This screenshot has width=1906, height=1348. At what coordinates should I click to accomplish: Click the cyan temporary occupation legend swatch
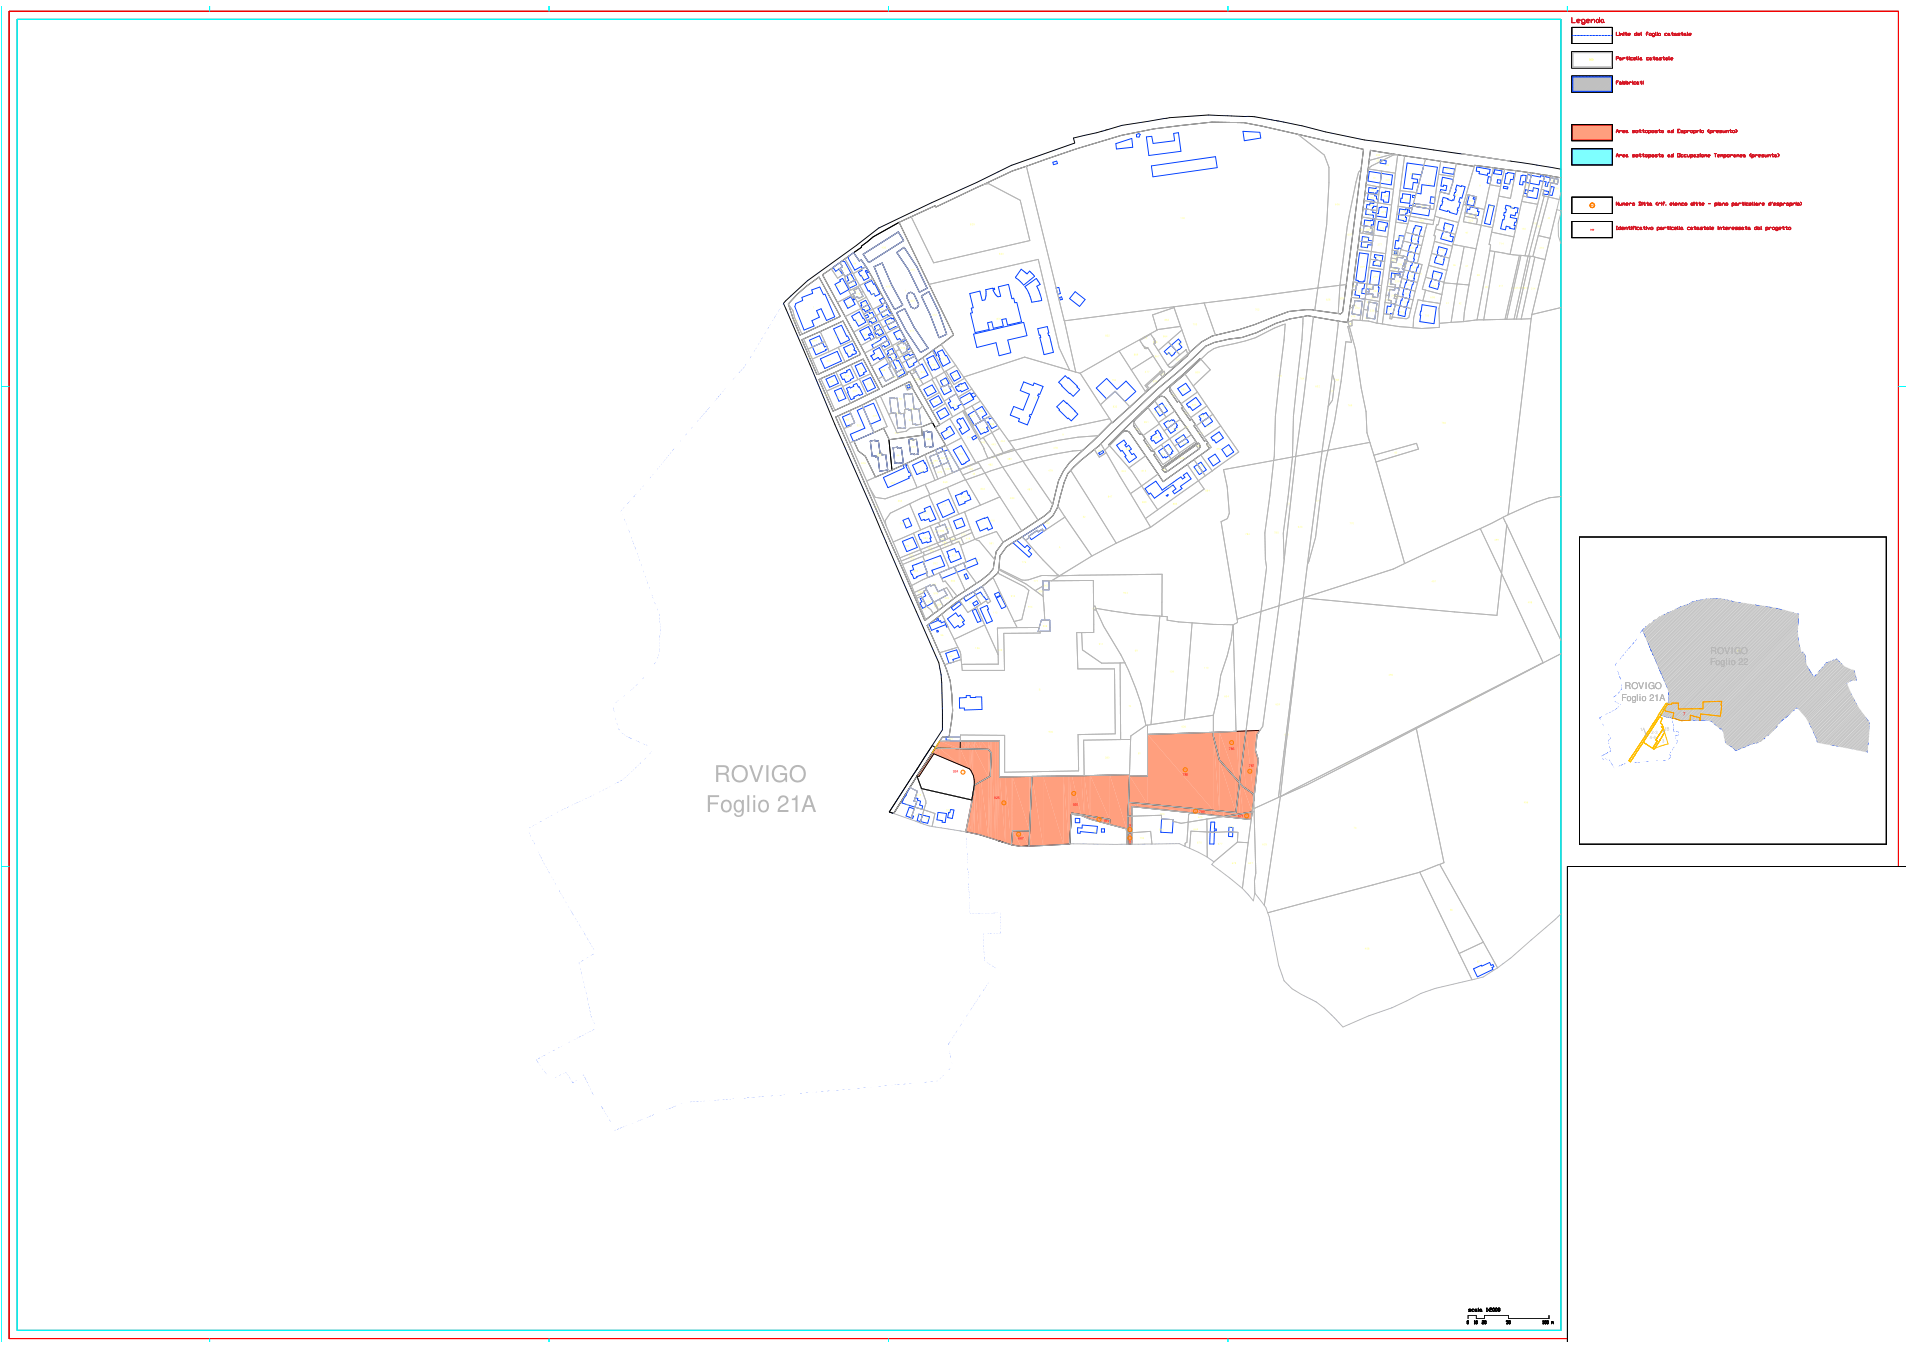[1591, 156]
